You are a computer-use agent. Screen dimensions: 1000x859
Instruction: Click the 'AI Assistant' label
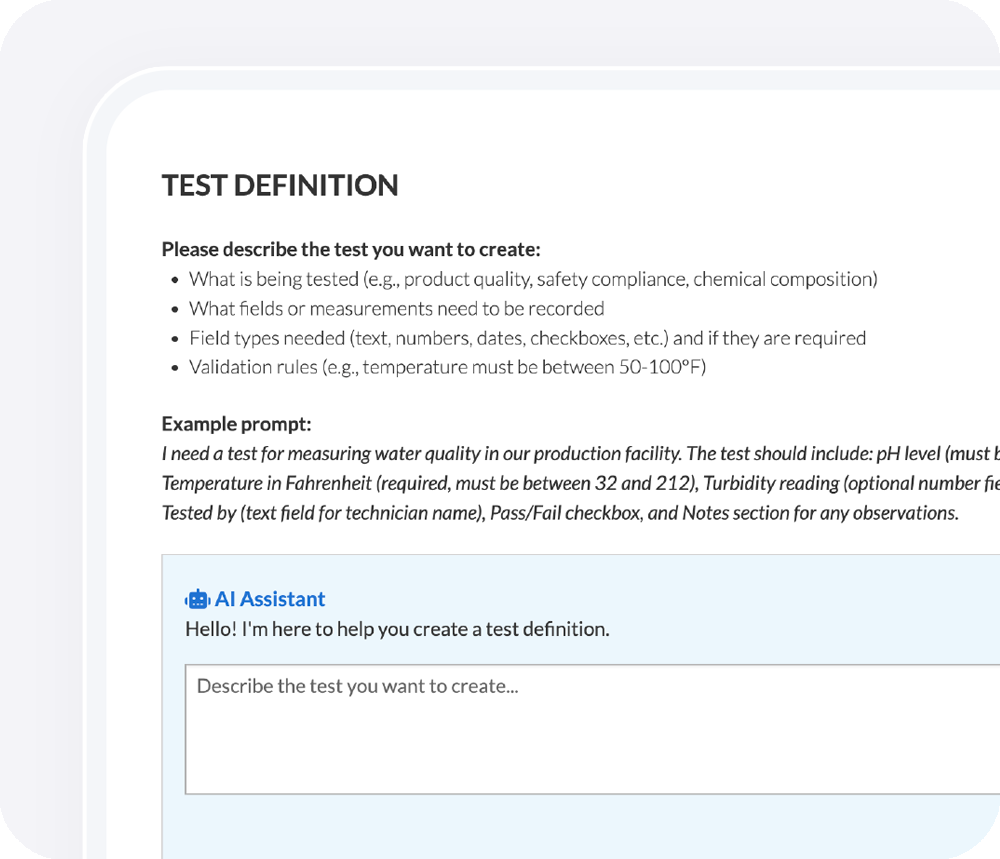coord(269,599)
